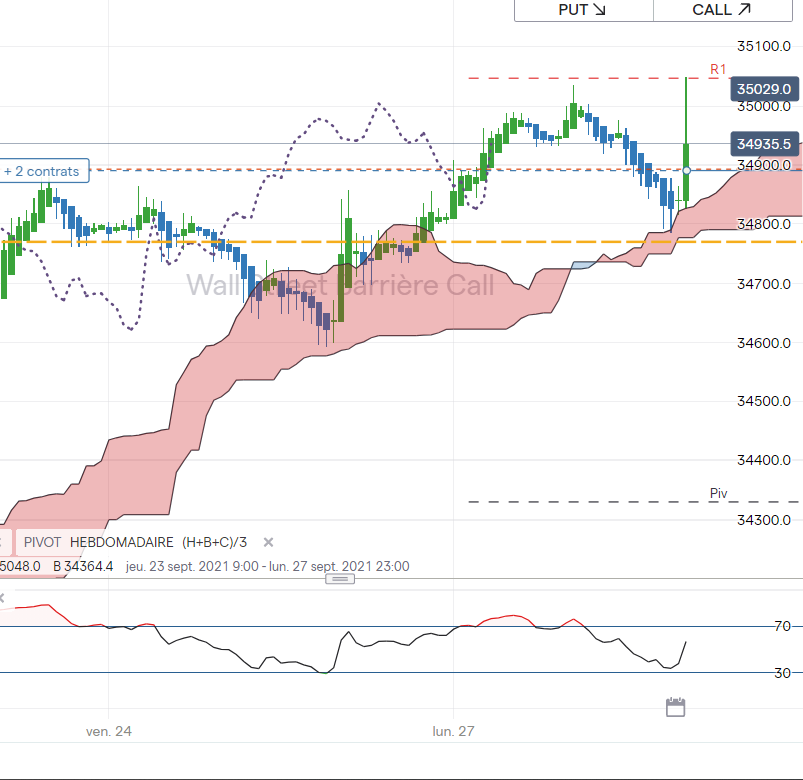Click the RSI 30 level label
Viewport: 803px width, 780px height.
(x=783, y=673)
